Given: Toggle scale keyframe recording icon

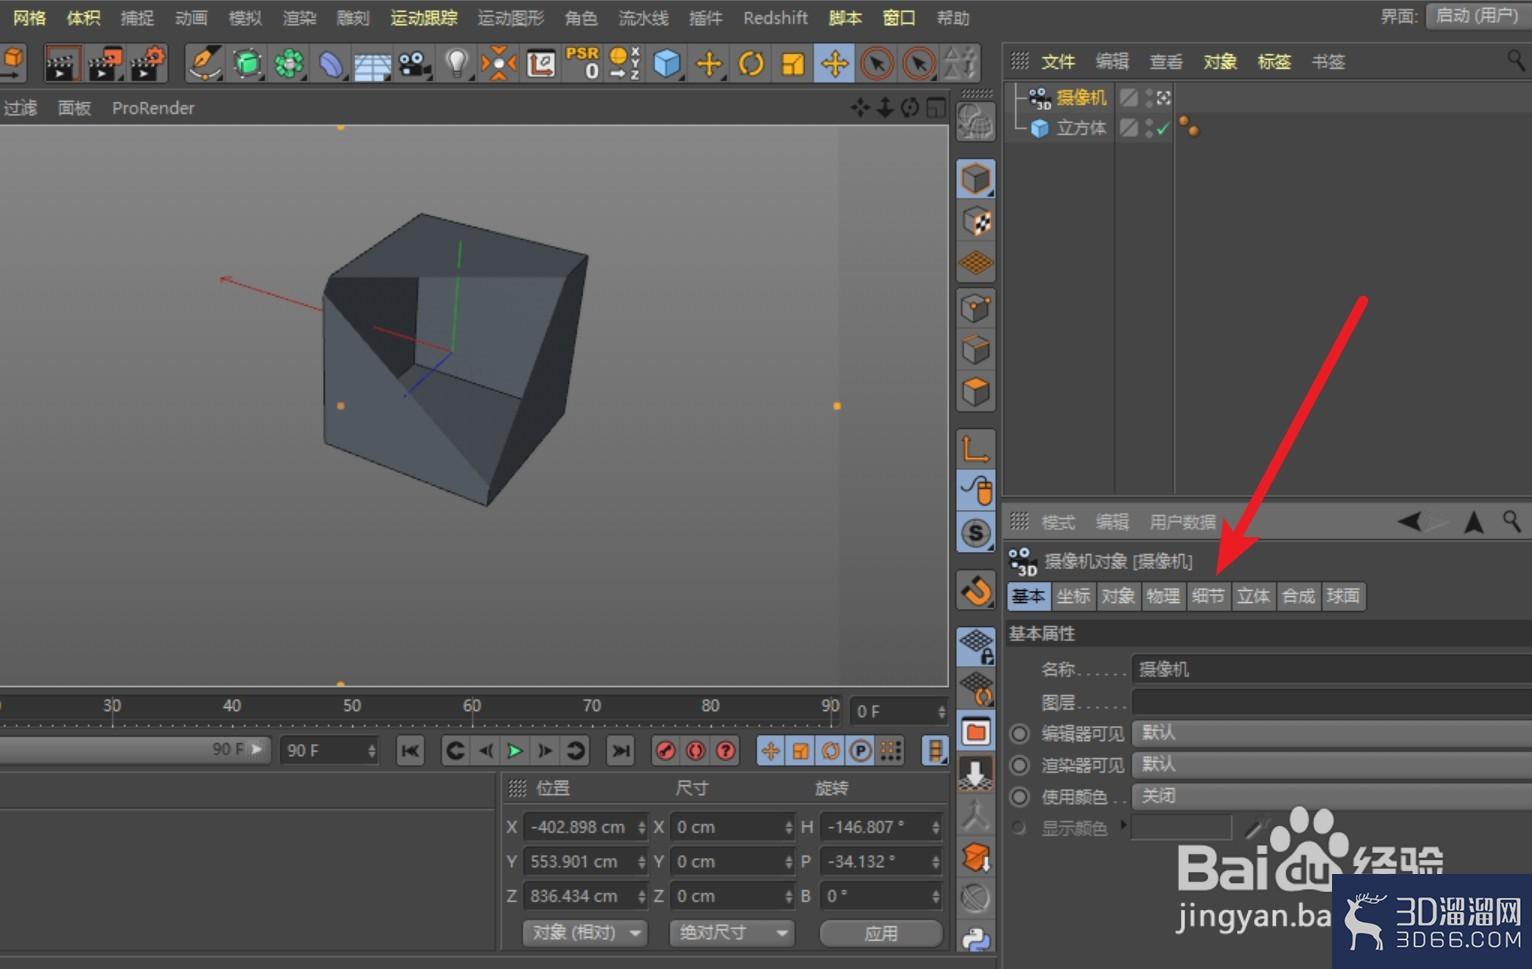Looking at the screenshot, I should click(x=800, y=750).
